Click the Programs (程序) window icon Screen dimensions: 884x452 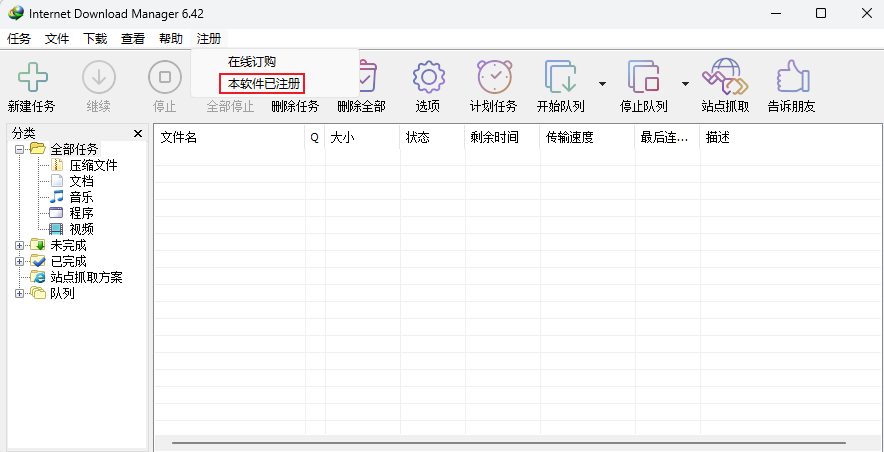pyautogui.click(x=56, y=213)
